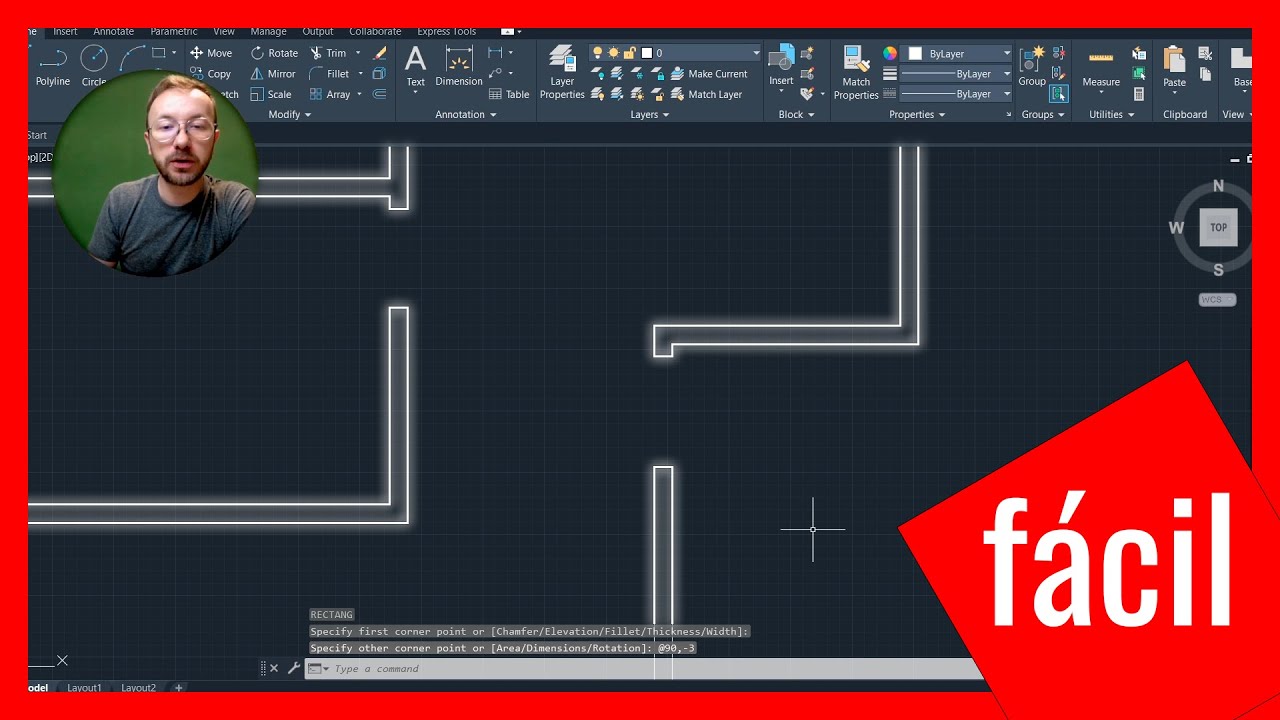Expand the Layers panel
This screenshot has height=720, width=1280.
[x=650, y=115]
